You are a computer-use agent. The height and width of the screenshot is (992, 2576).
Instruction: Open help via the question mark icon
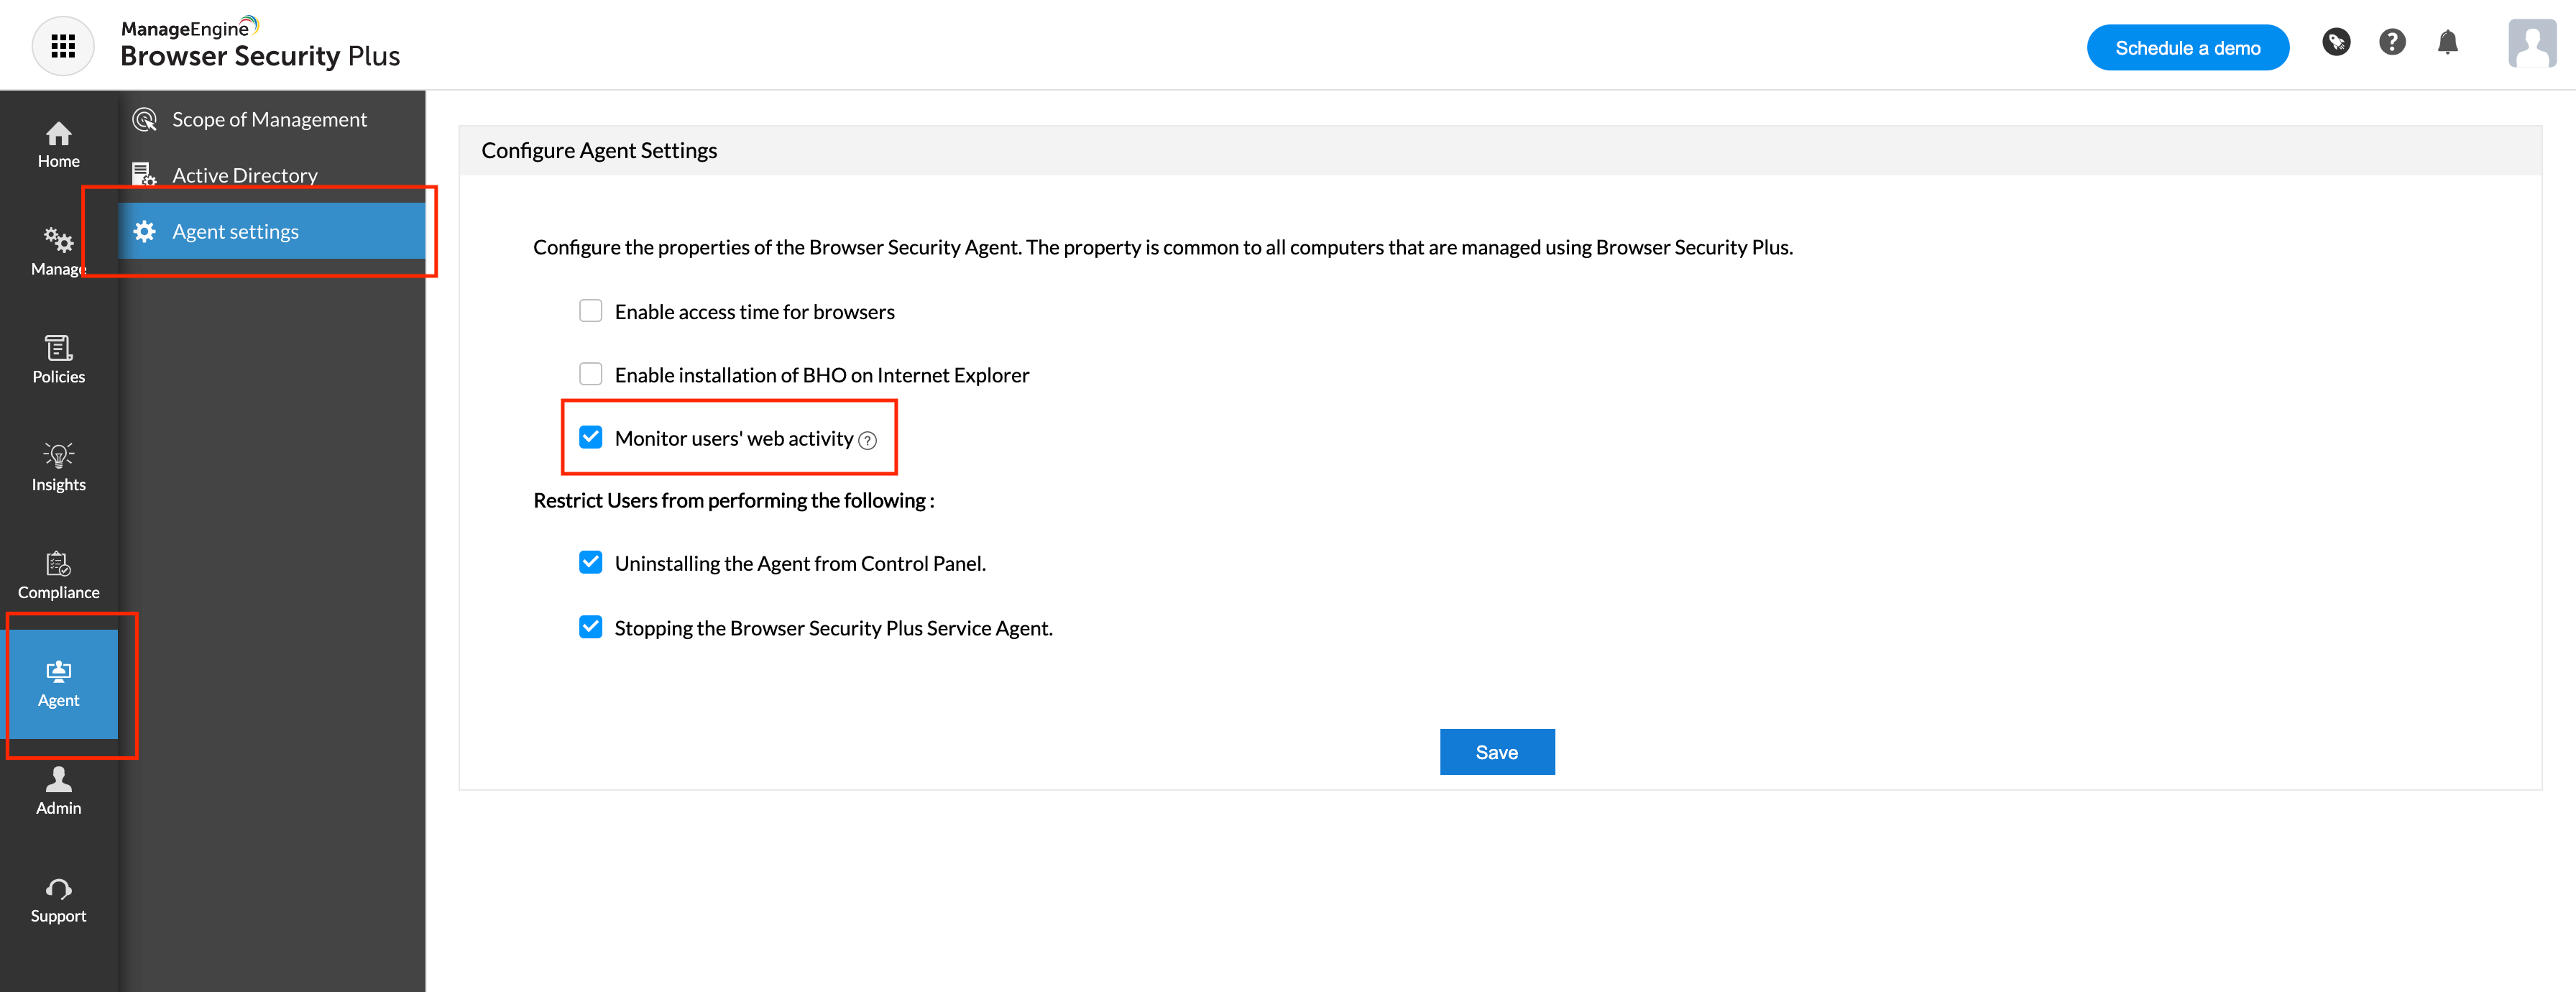point(2392,41)
